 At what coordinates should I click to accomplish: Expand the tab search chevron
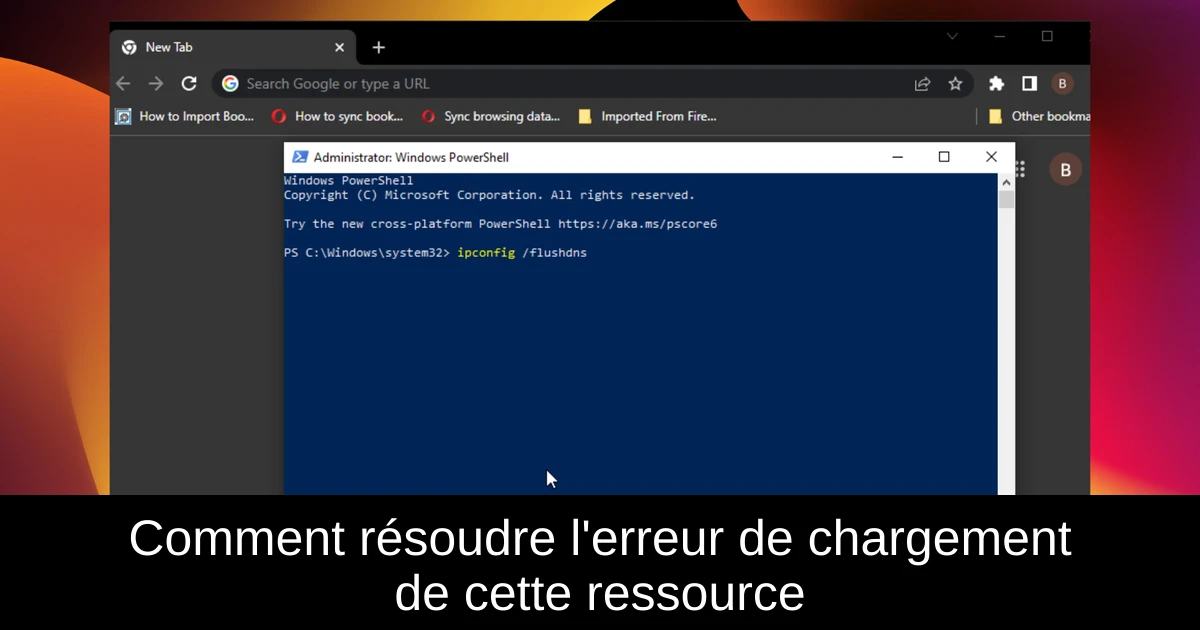[x=952, y=36]
